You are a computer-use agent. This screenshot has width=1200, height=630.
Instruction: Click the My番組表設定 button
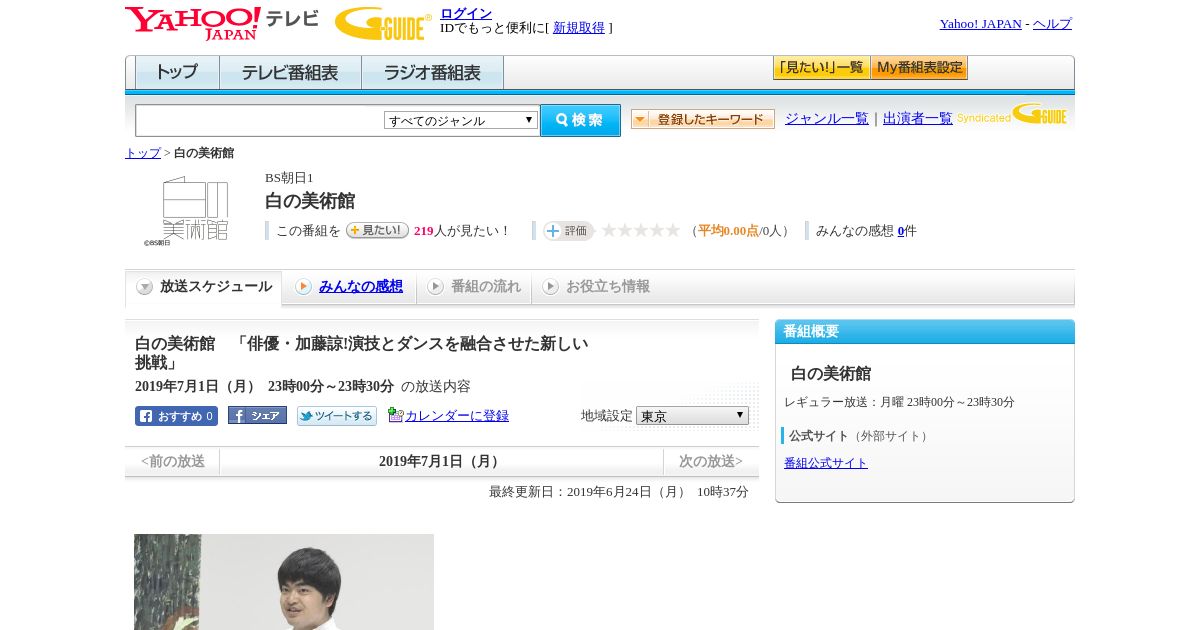919,68
